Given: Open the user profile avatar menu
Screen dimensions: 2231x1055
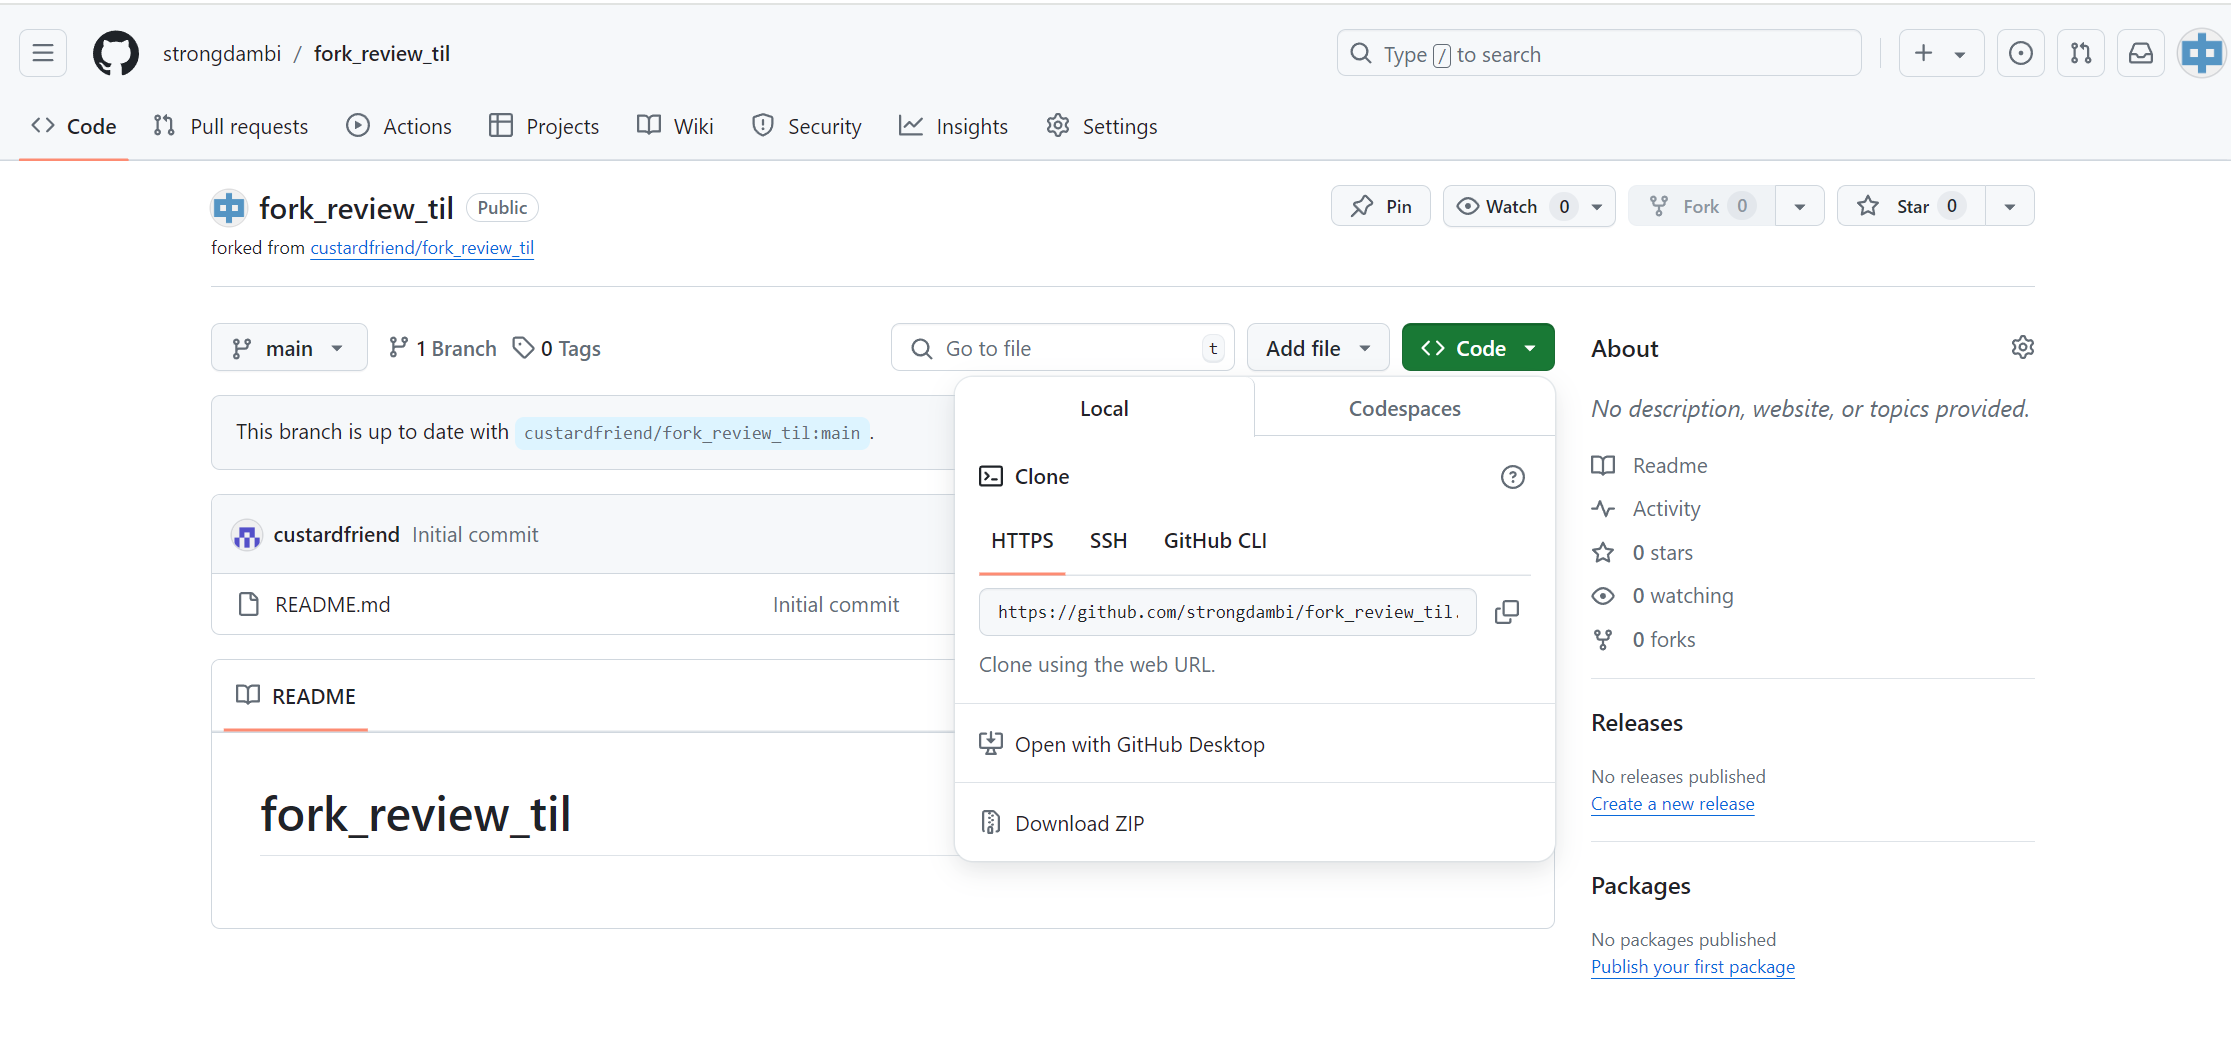Looking at the screenshot, I should click(x=2201, y=53).
